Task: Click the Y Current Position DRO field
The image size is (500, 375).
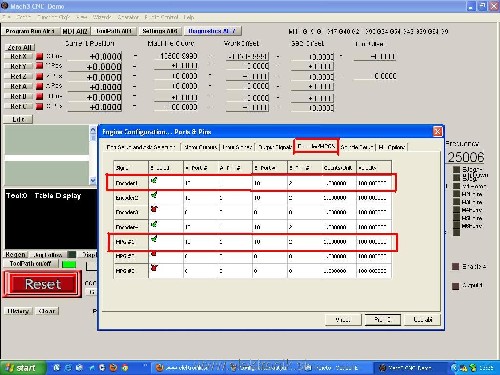Action: tap(95, 67)
